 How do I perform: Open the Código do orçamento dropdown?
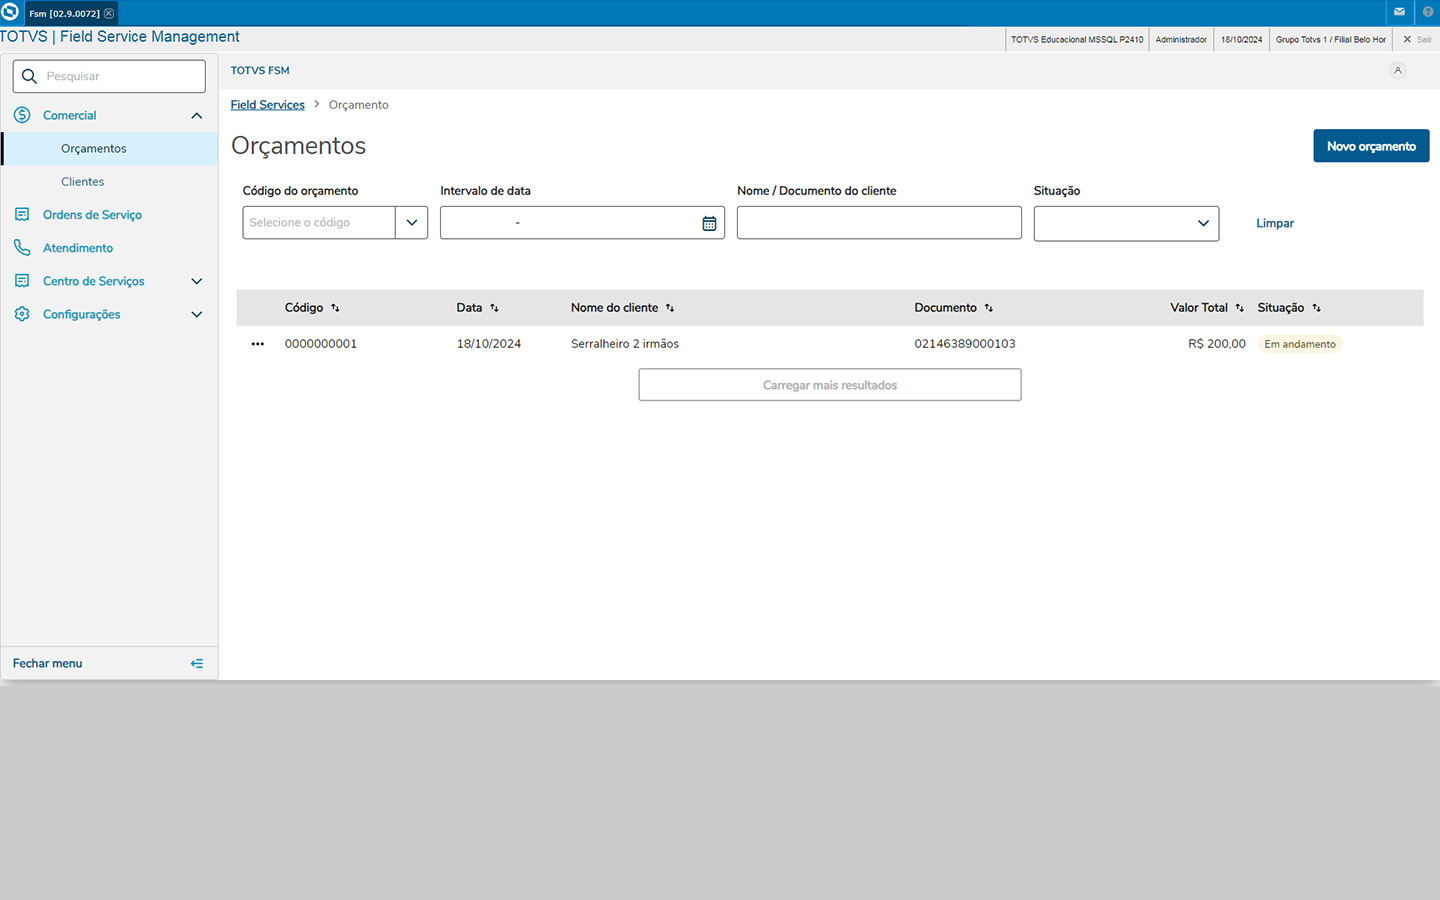click(411, 223)
